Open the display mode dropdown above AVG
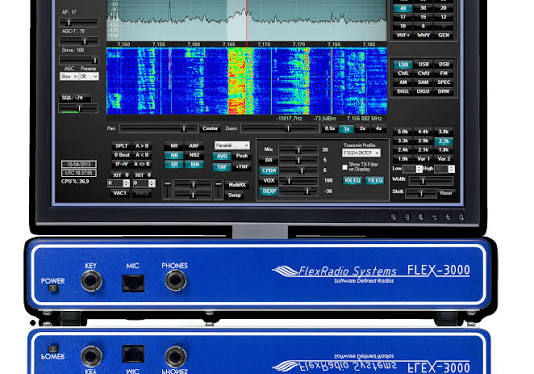 point(232,145)
